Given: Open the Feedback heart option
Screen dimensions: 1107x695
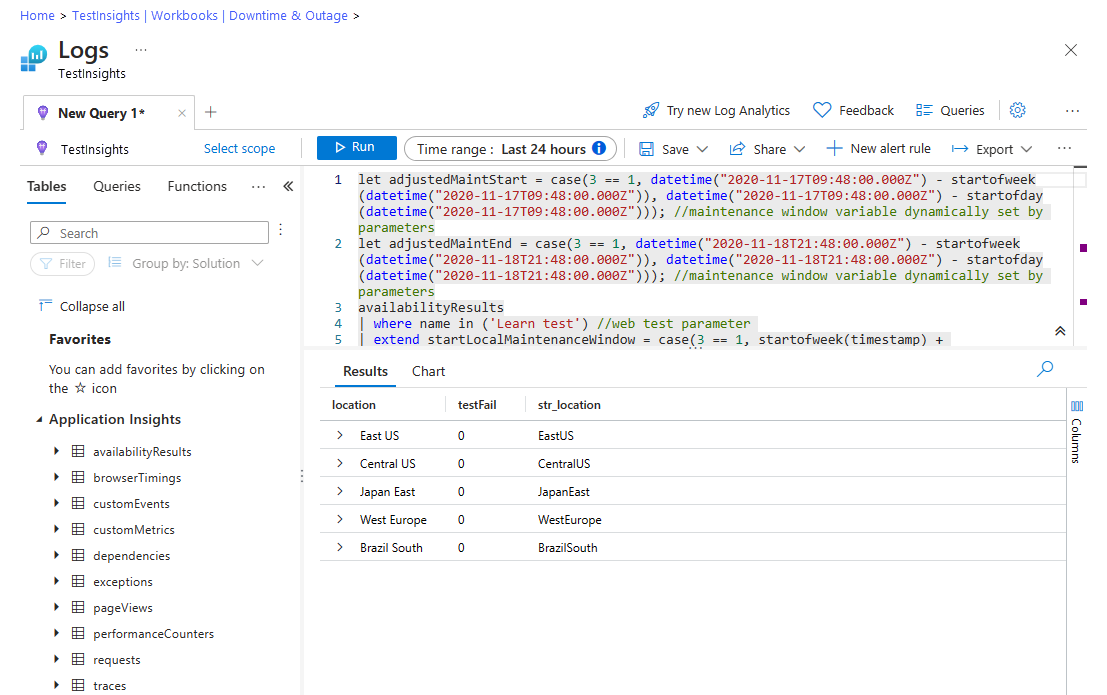Looking at the screenshot, I should (x=853, y=110).
